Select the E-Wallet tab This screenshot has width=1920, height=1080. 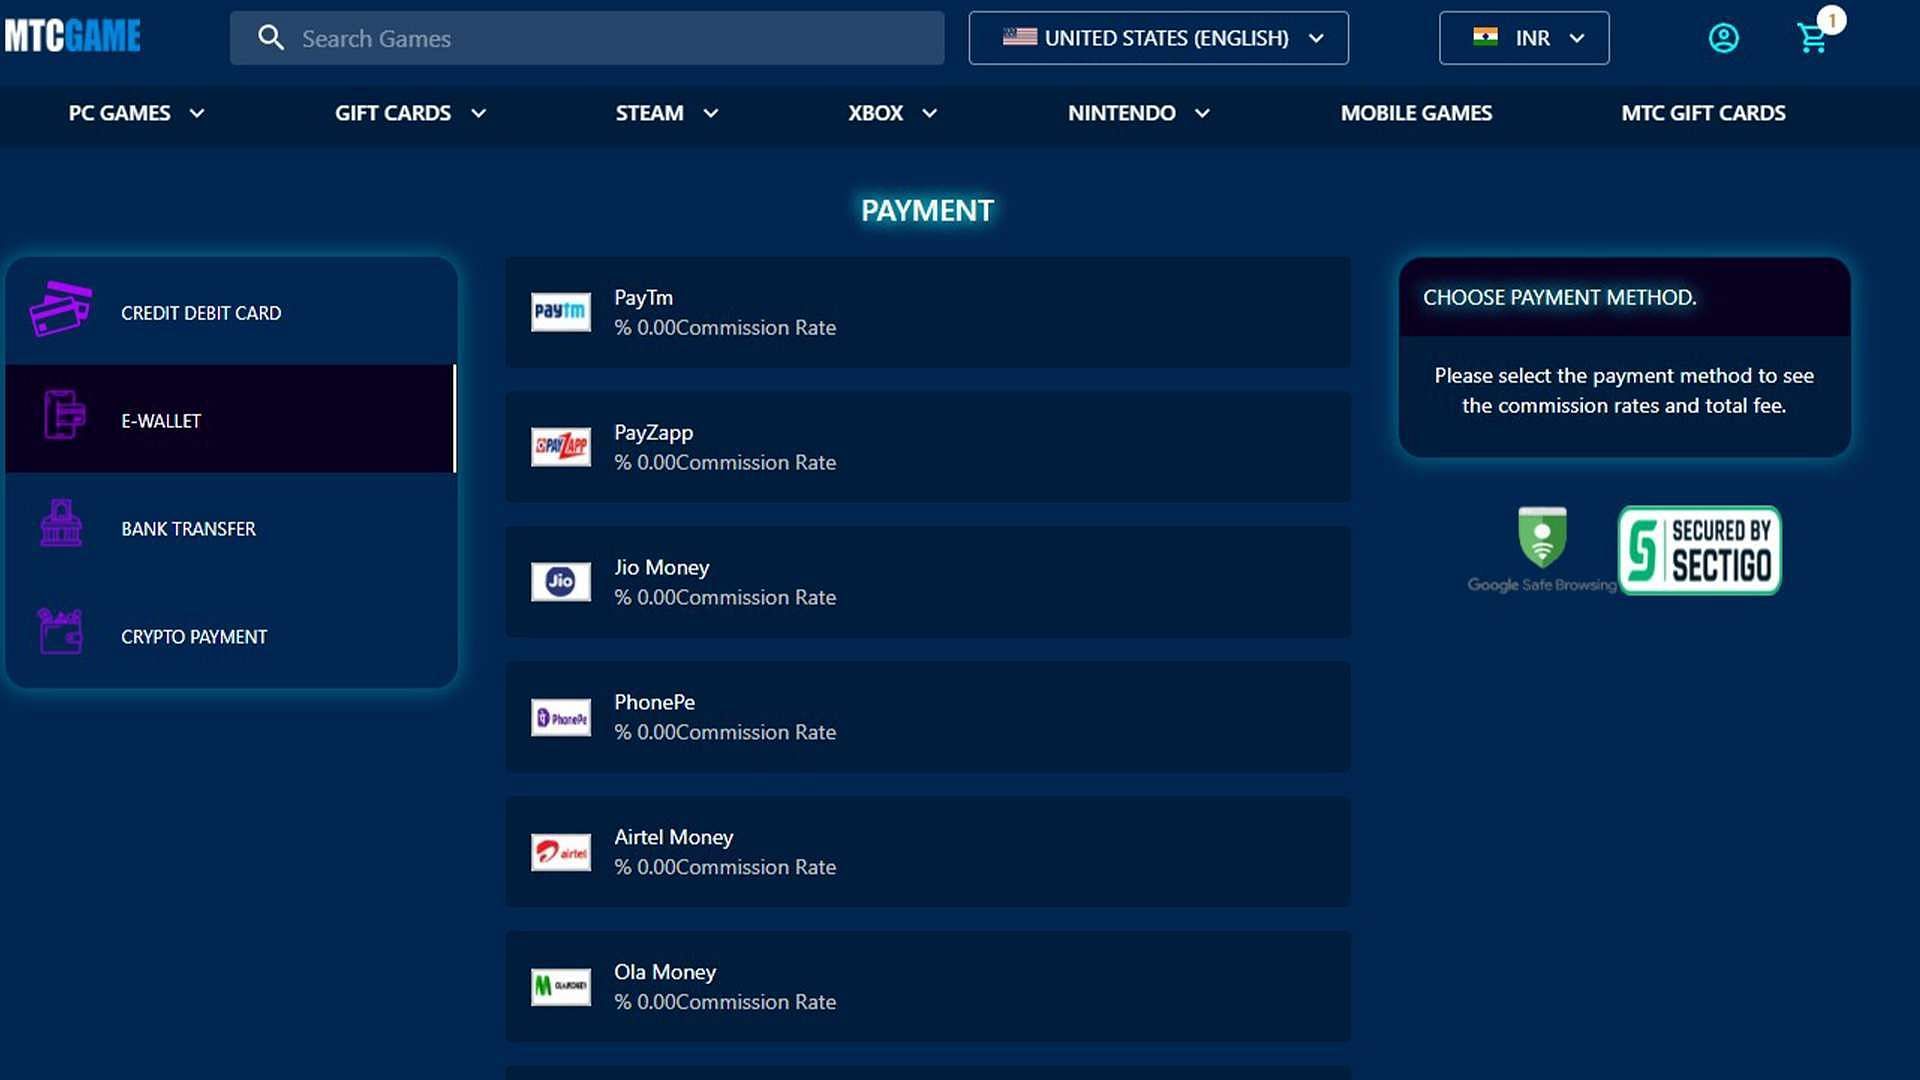click(x=231, y=419)
